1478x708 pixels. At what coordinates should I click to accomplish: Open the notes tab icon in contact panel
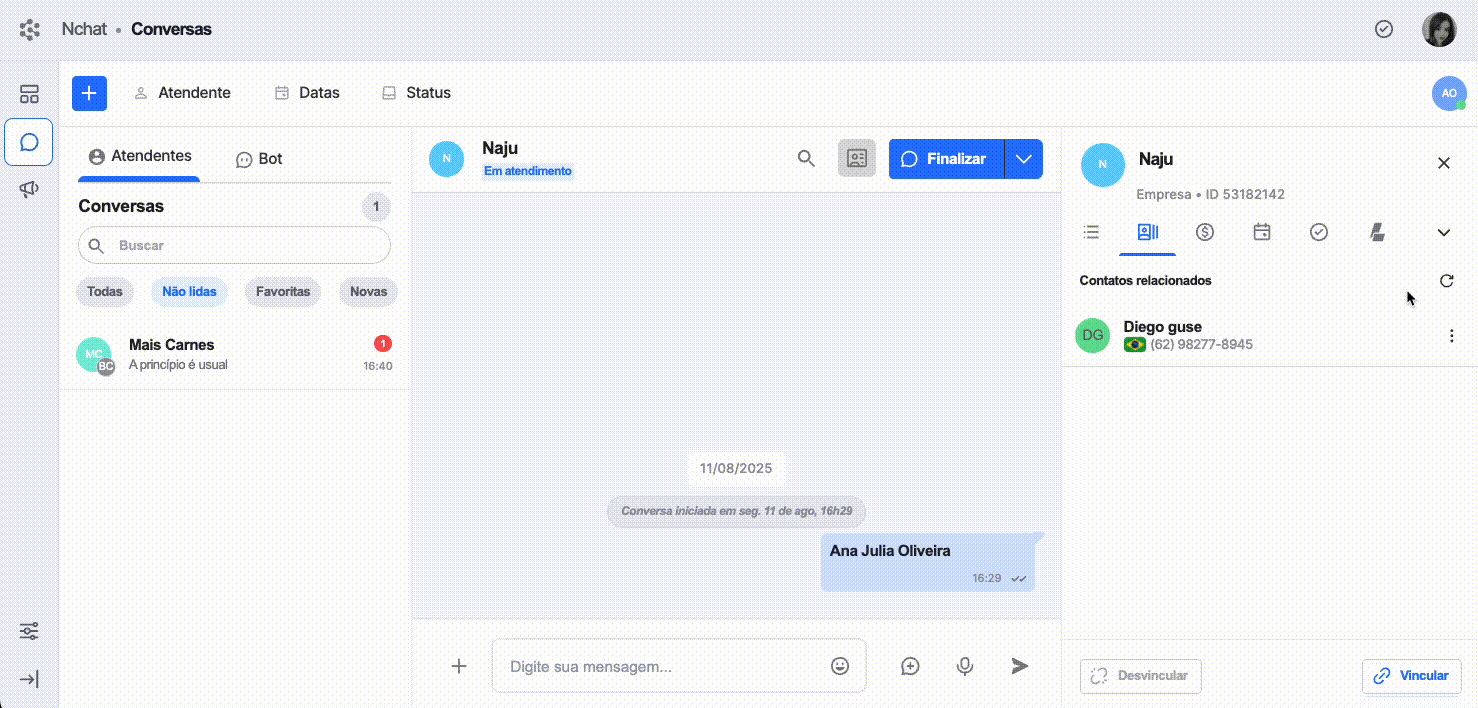pos(1377,232)
